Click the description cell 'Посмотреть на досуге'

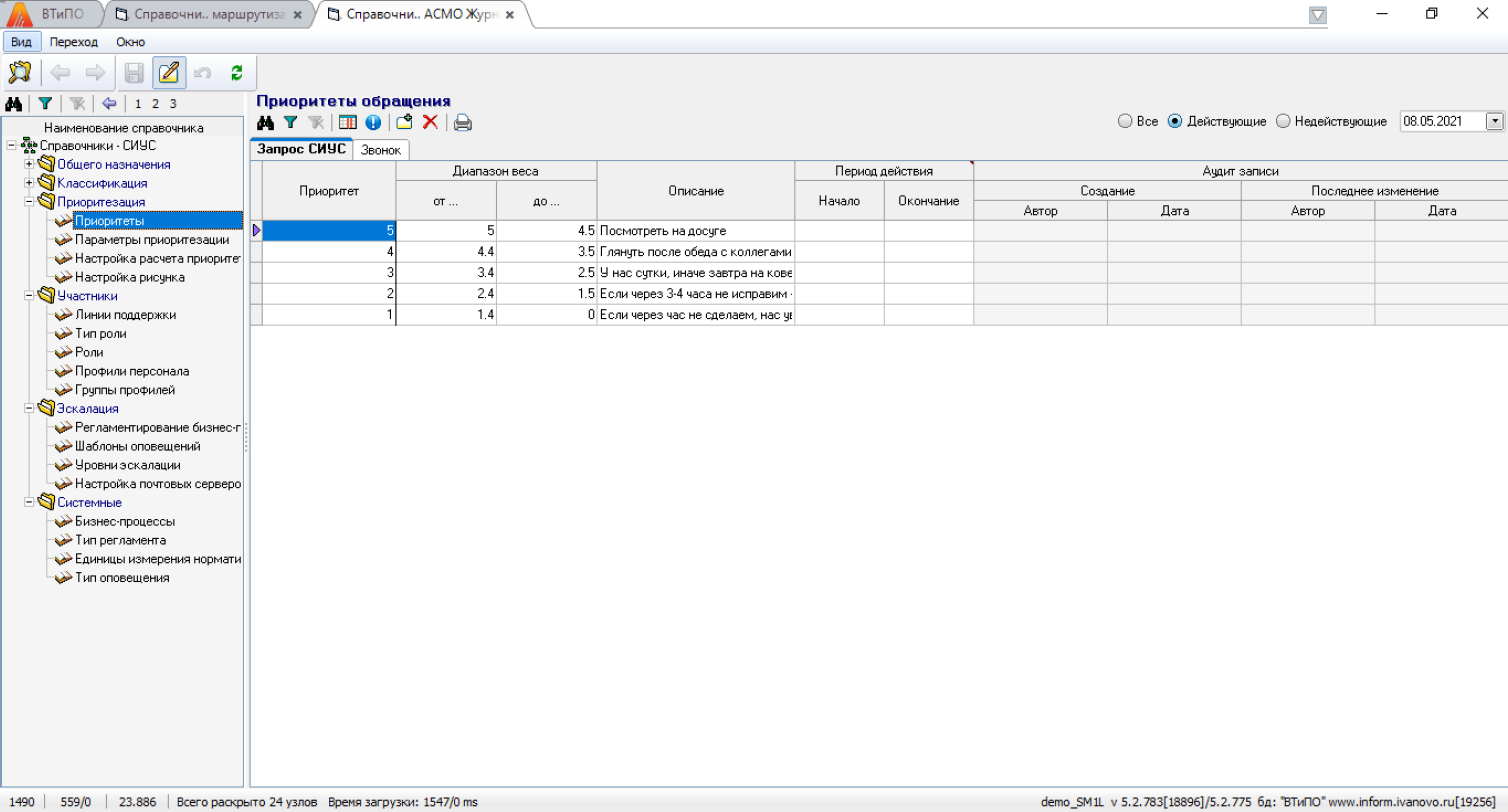(x=695, y=231)
